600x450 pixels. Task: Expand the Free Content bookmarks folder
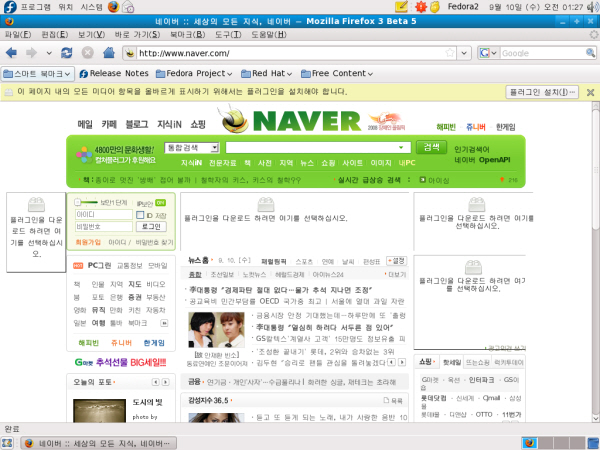(x=337, y=73)
